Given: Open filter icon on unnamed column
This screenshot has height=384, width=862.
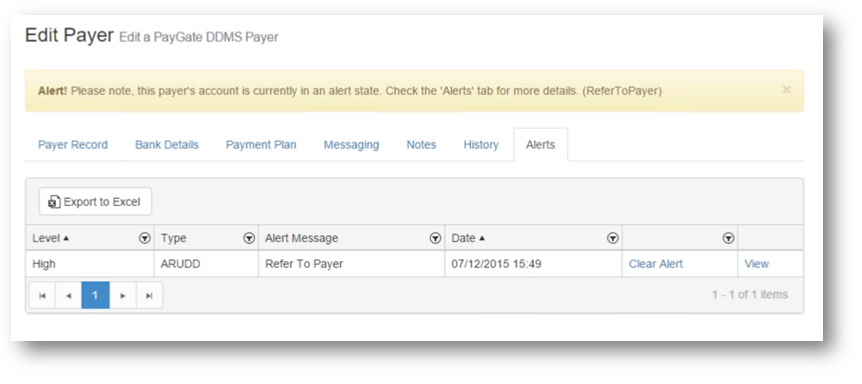Looking at the screenshot, I should tap(728, 238).
